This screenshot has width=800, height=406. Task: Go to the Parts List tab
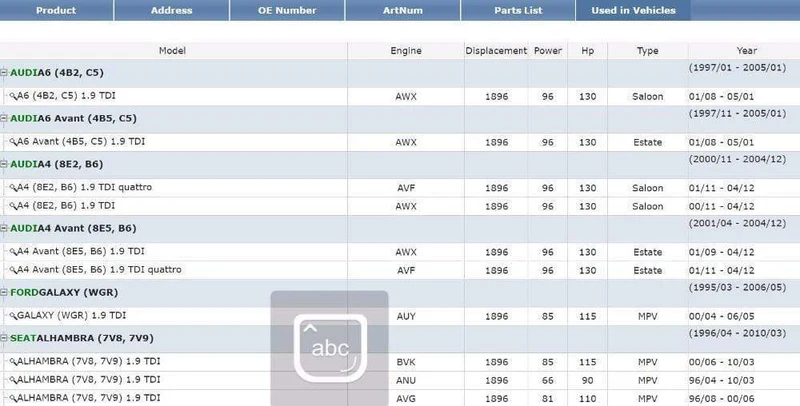tap(518, 10)
